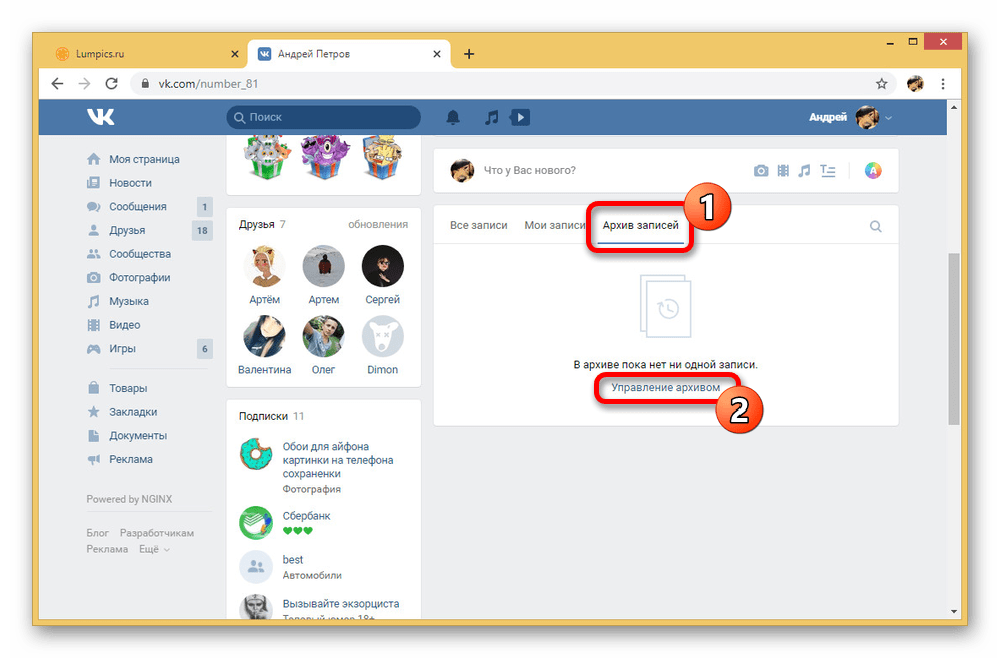View site security lock icon
The width and height of the screenshot is (1000, 658).
pyautogui.click(x=145, y=84)
